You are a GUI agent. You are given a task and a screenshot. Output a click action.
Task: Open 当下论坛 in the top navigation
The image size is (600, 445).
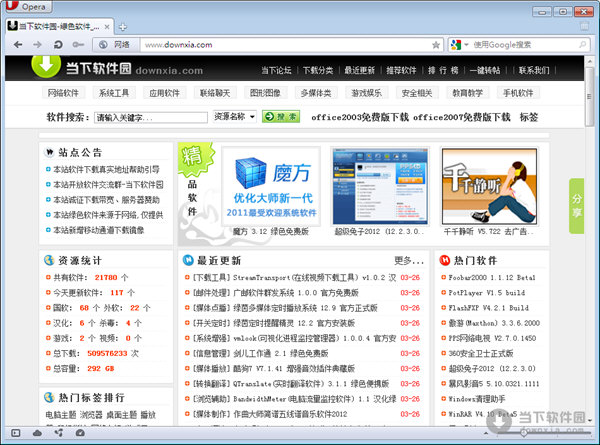(276, 70)
